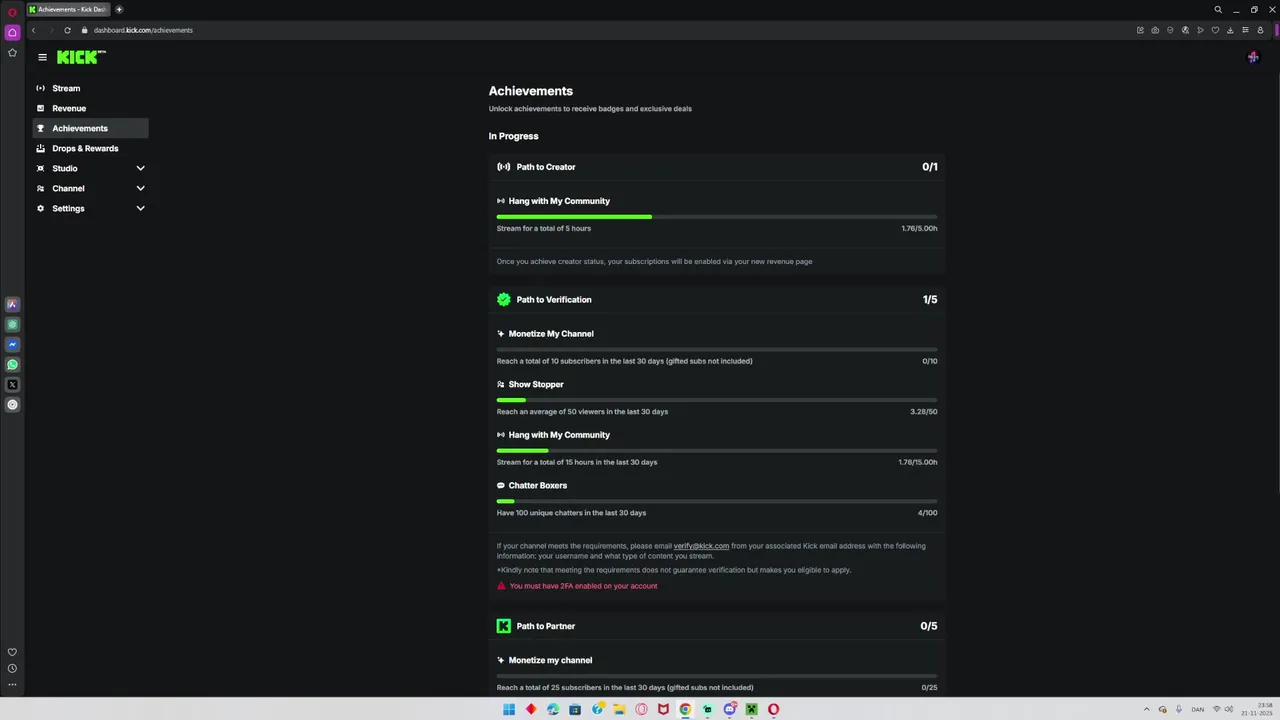Show hidden system tray icons
Viewport: 1280px width, 720px height.
(x=1146, y=710)
